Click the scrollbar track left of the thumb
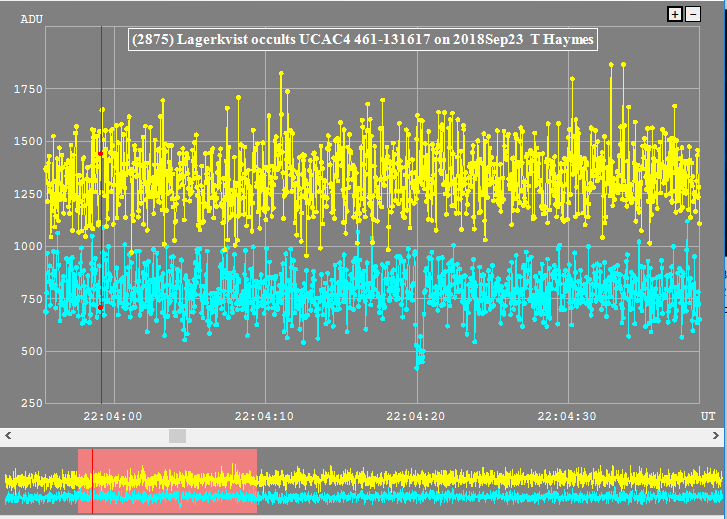The height and width of the screenshot is (519, 727). click(90, 436)
